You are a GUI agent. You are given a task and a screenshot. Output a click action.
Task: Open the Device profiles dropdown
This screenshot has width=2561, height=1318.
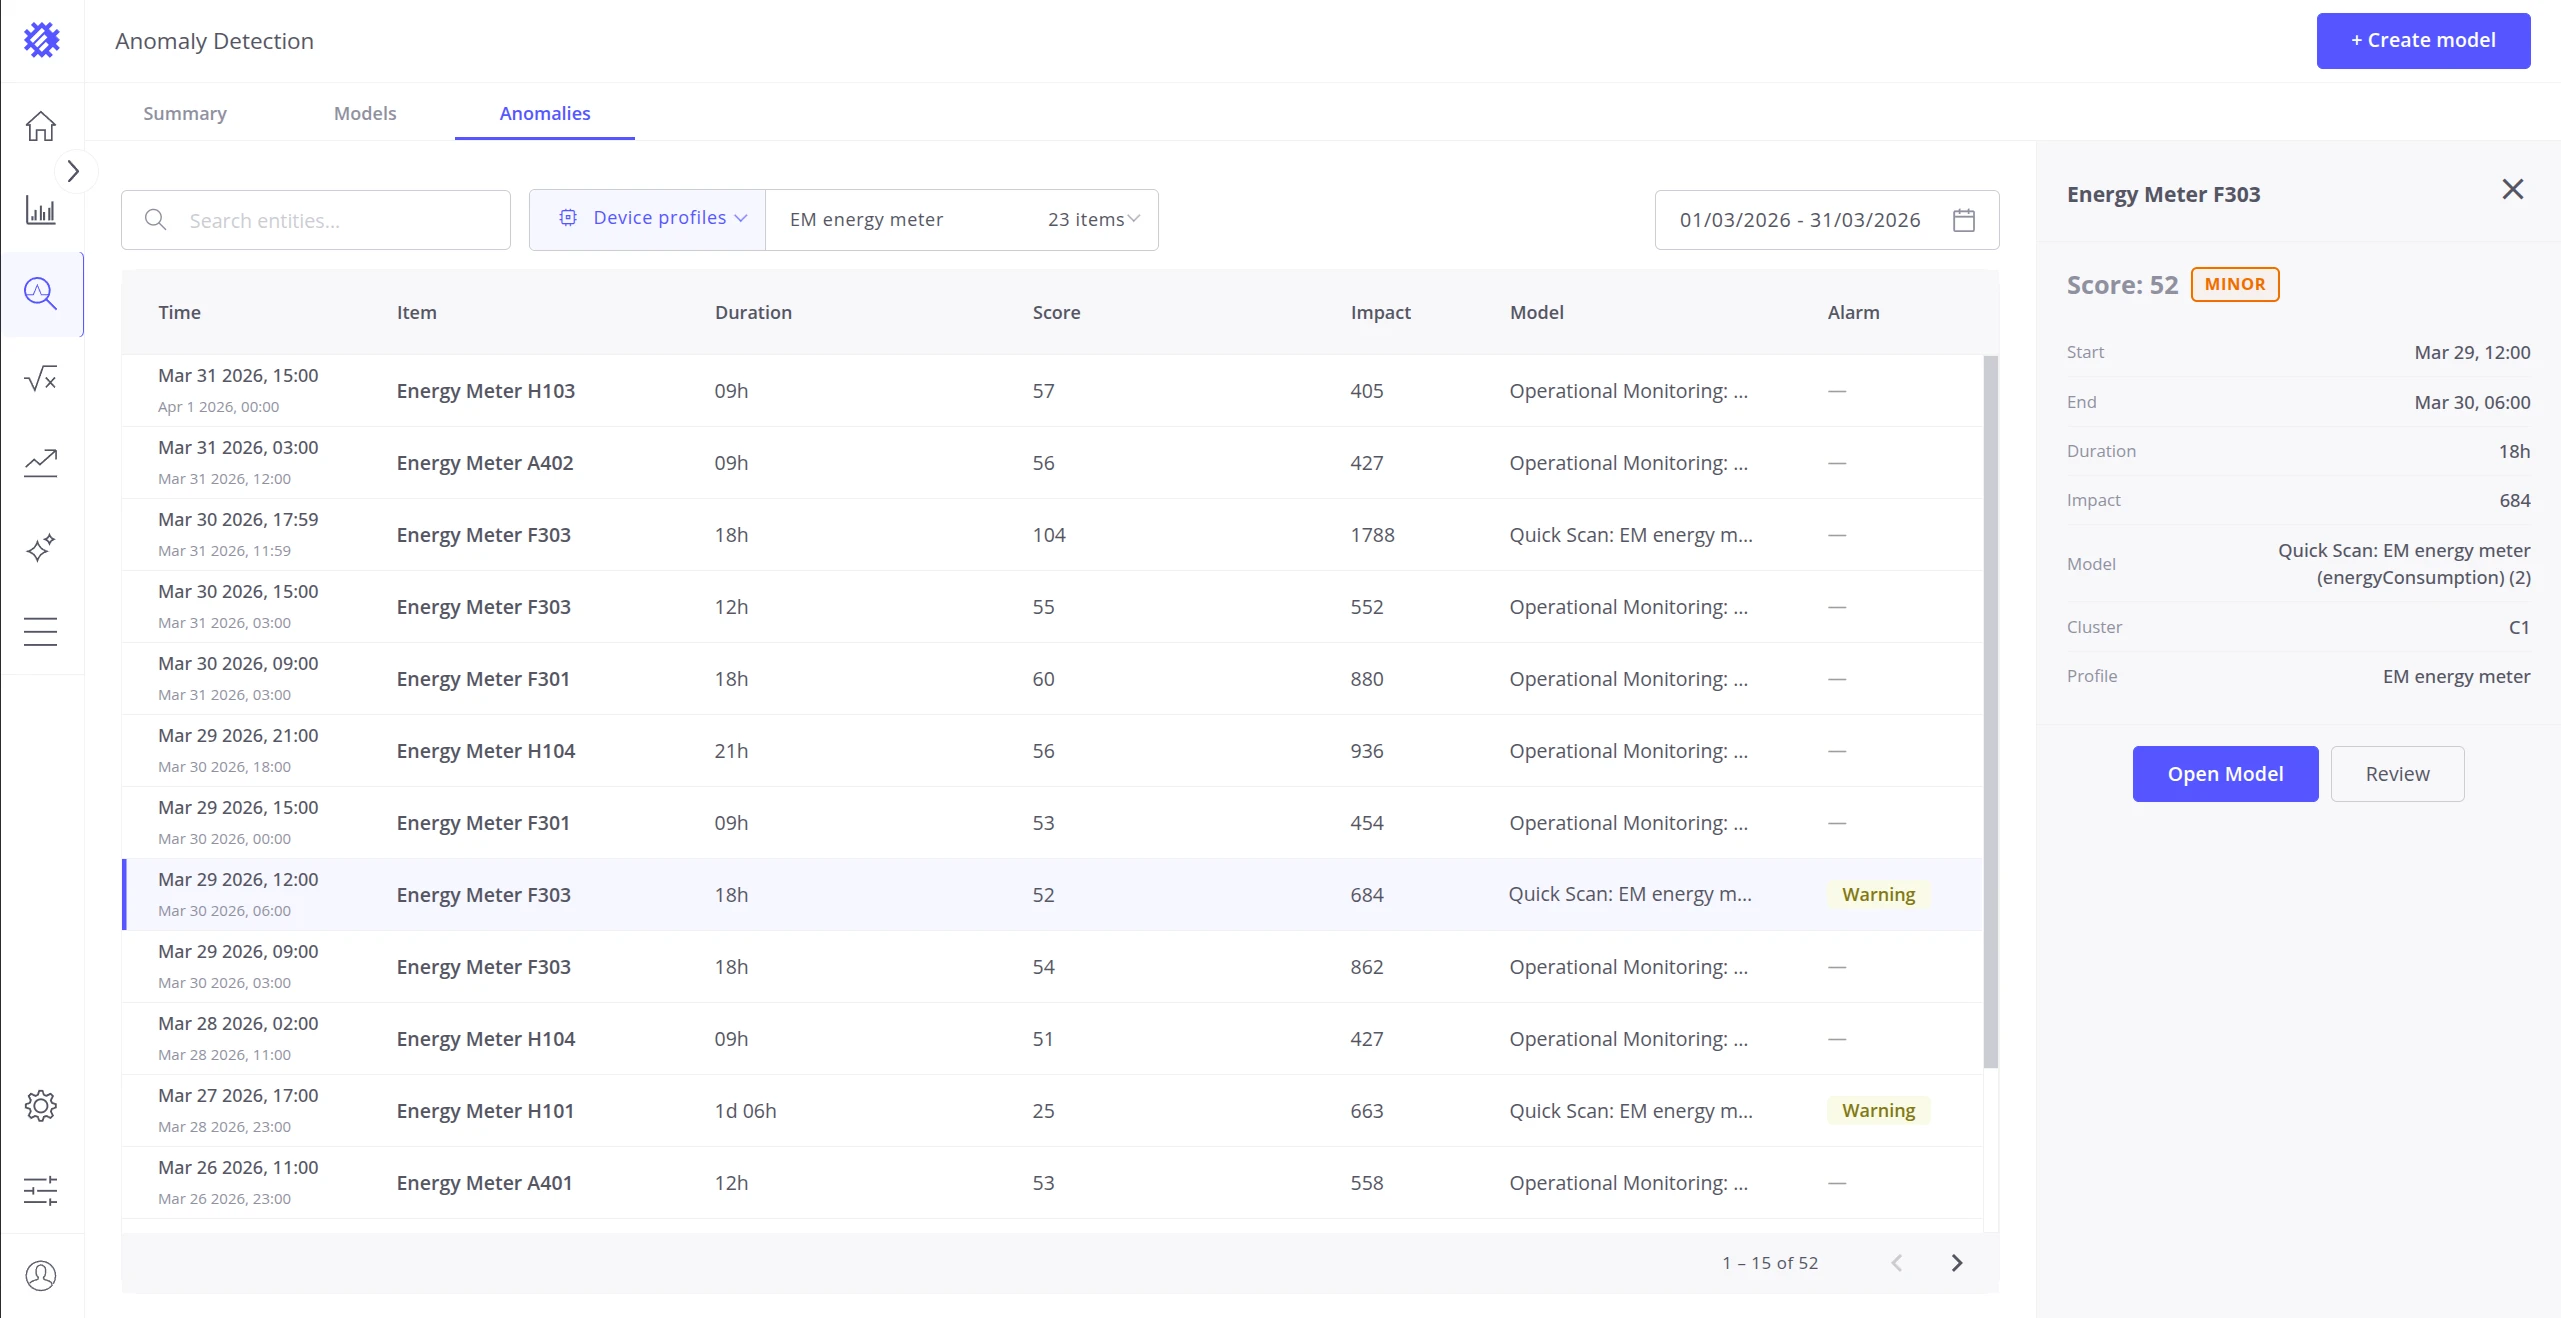(647, 219)
